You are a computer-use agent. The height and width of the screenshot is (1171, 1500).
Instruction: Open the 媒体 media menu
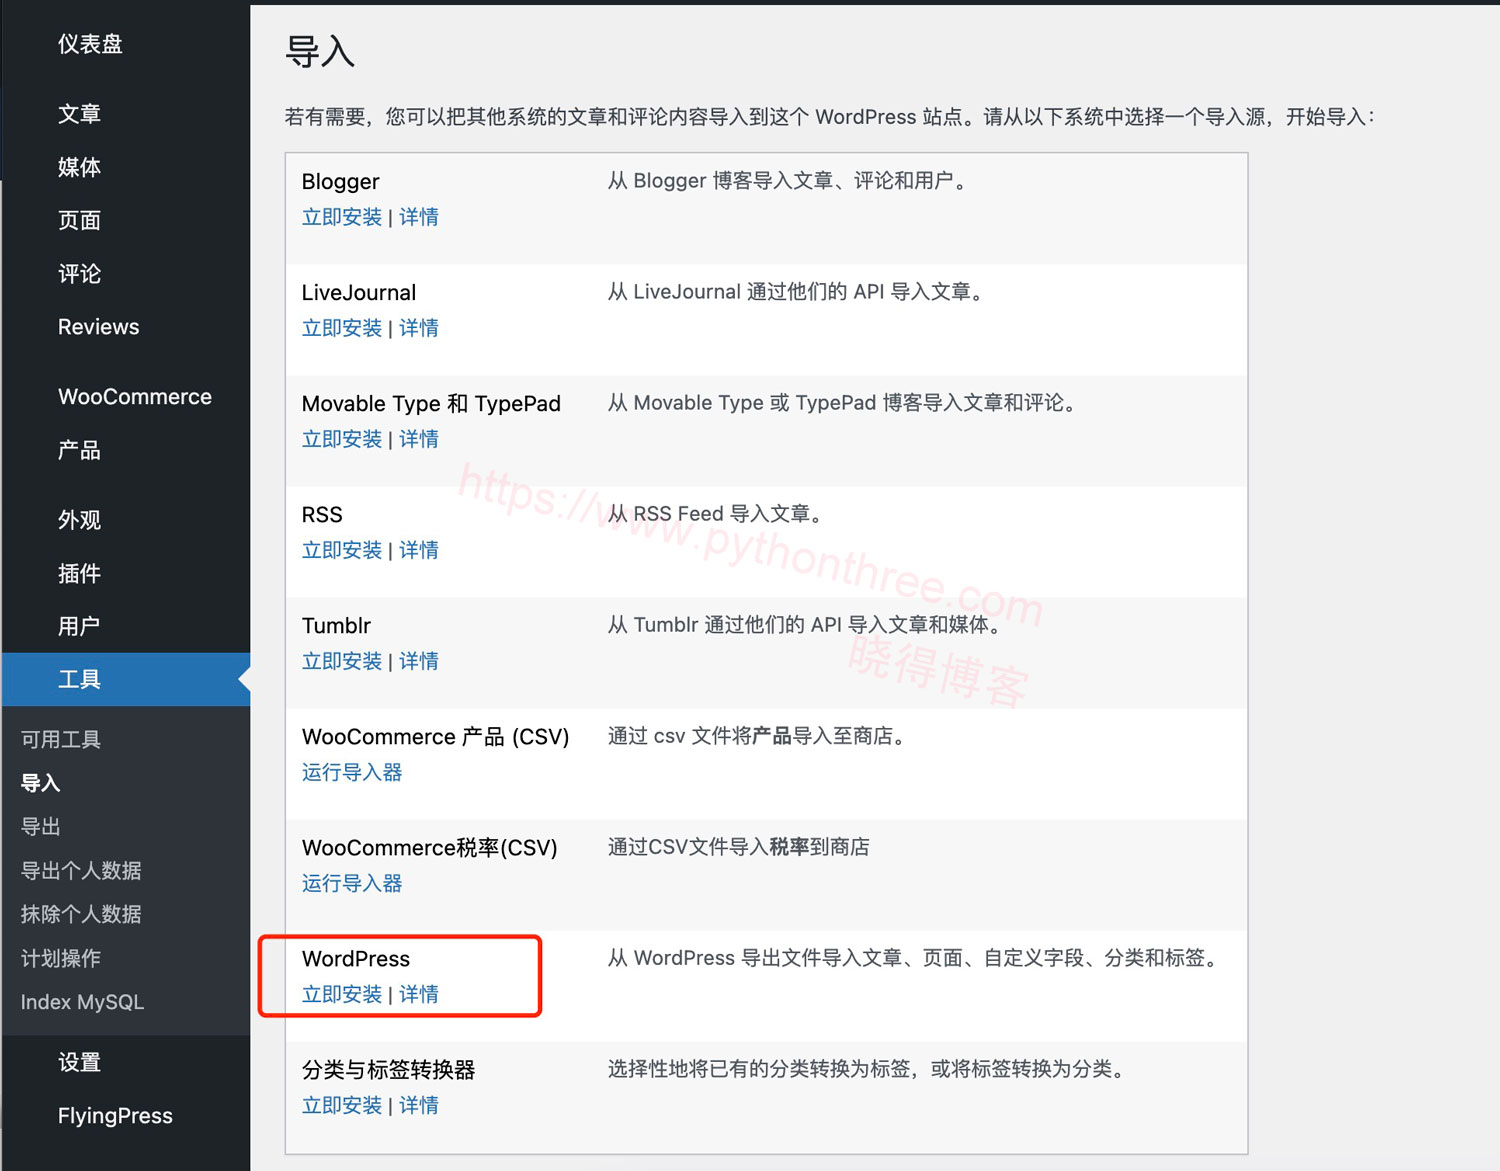79,167
